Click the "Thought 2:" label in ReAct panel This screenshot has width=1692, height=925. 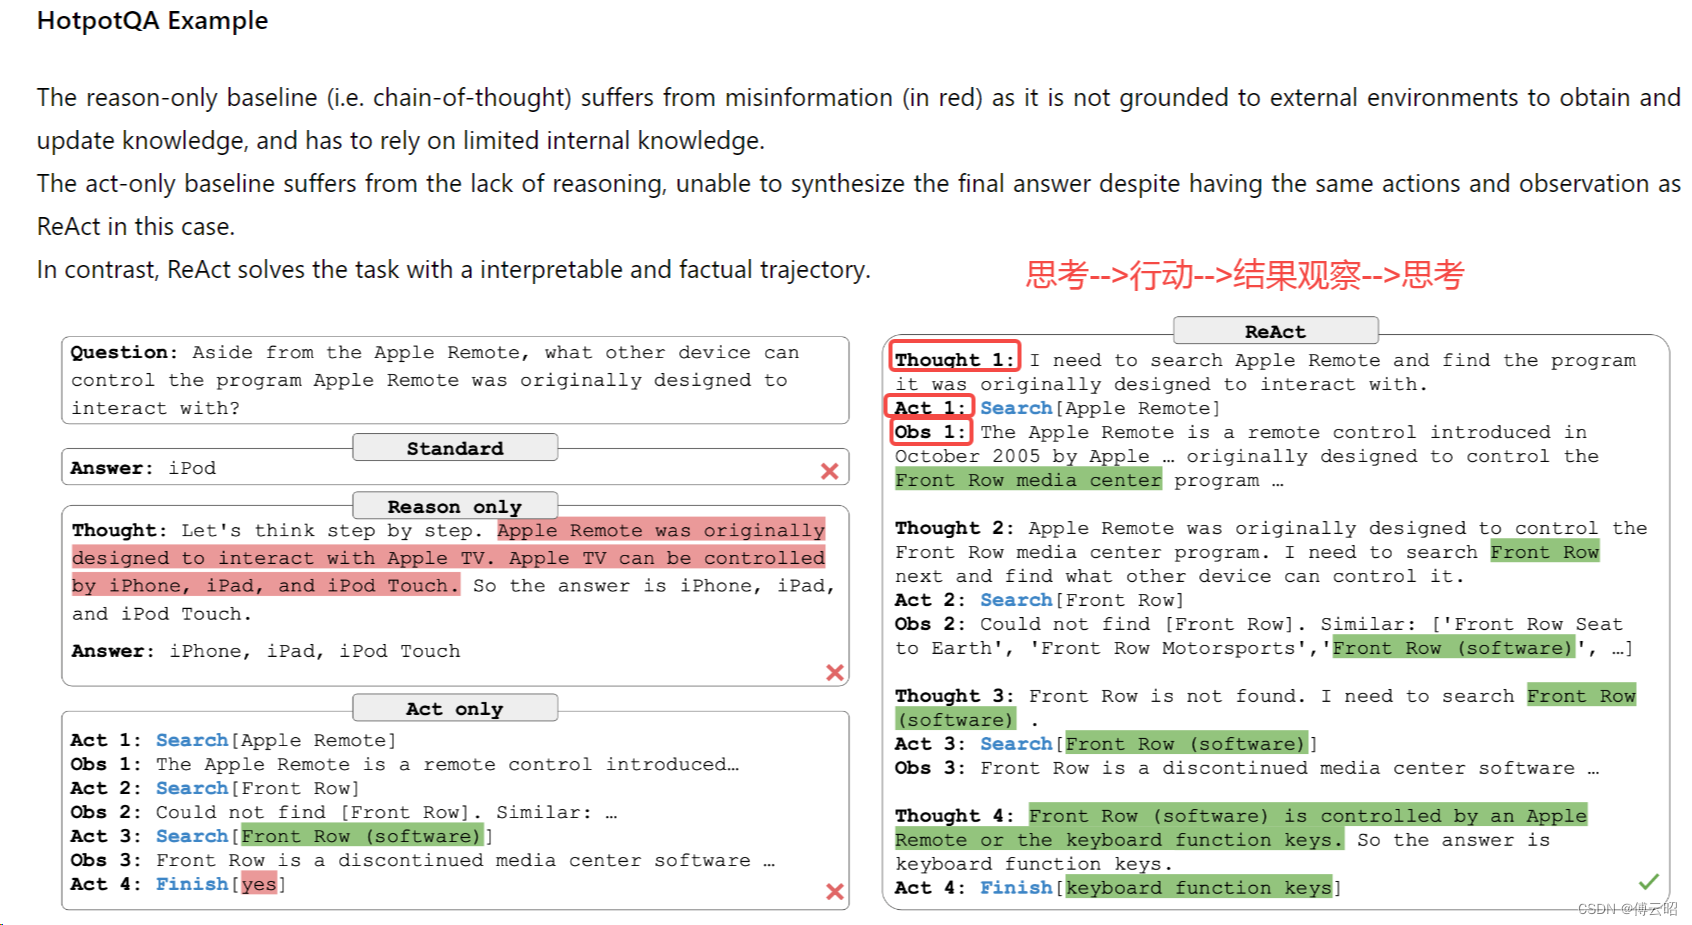955,528
